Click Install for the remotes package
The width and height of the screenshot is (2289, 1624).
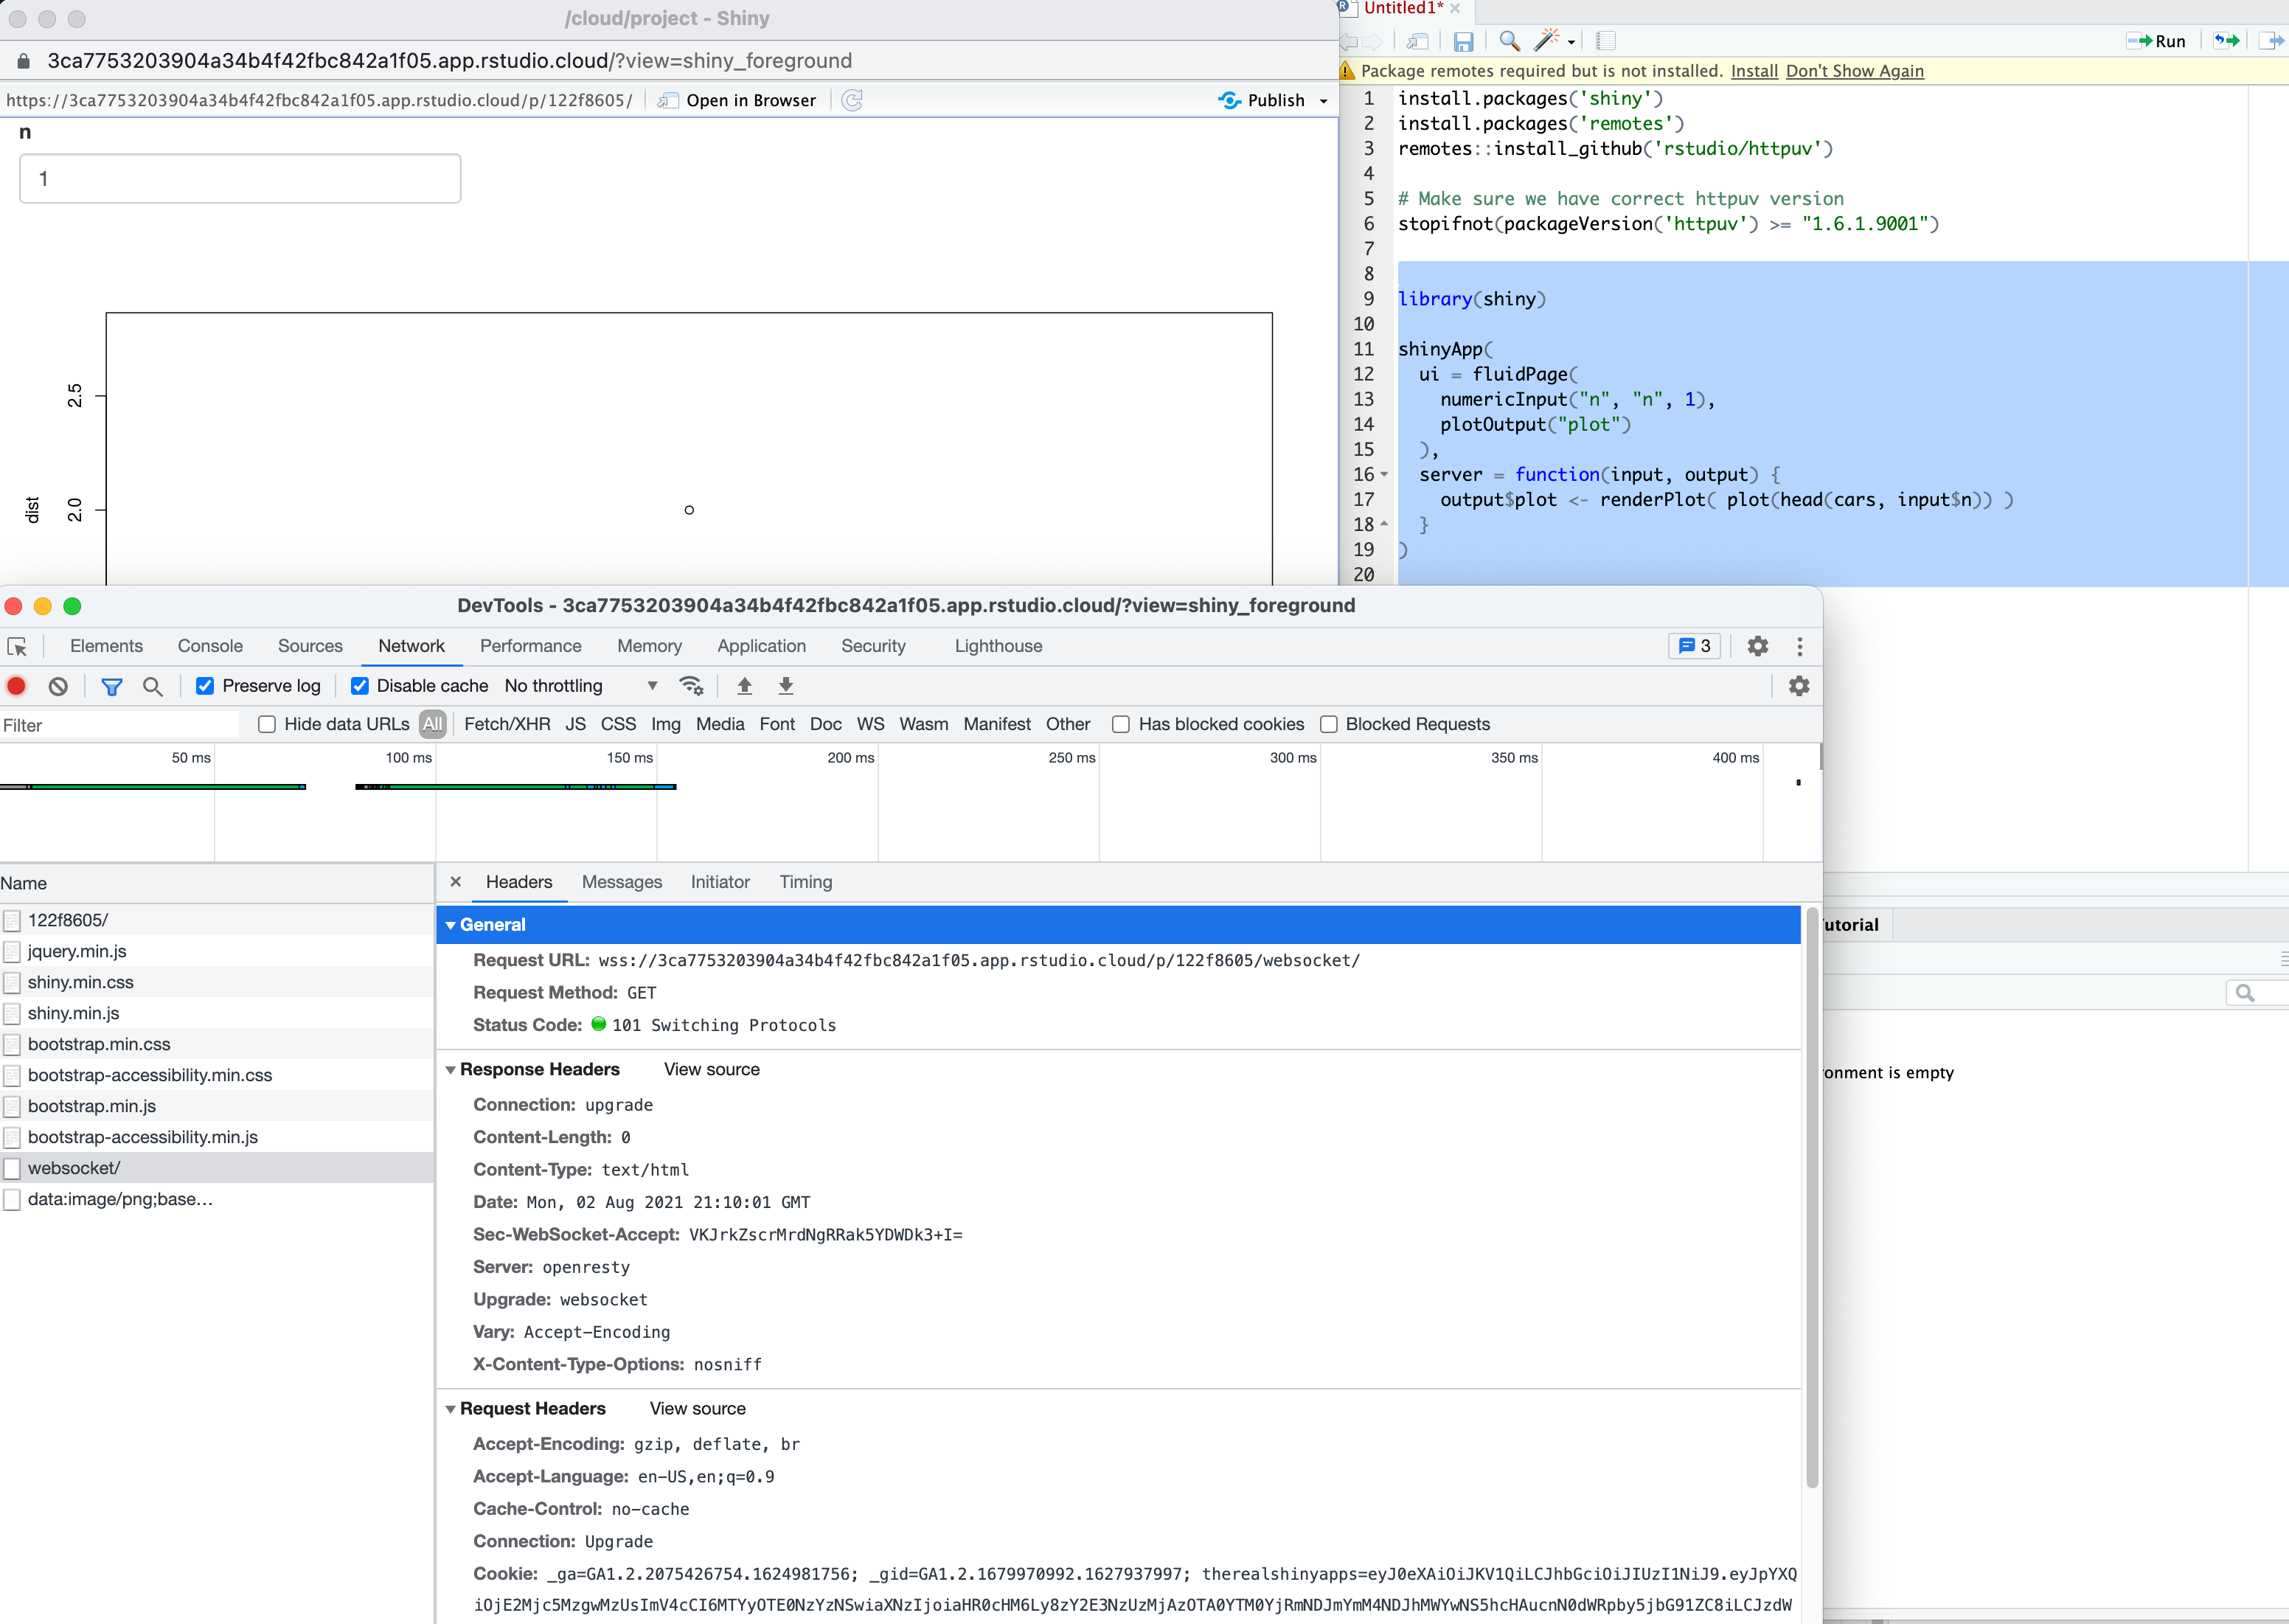(1754, 71)
